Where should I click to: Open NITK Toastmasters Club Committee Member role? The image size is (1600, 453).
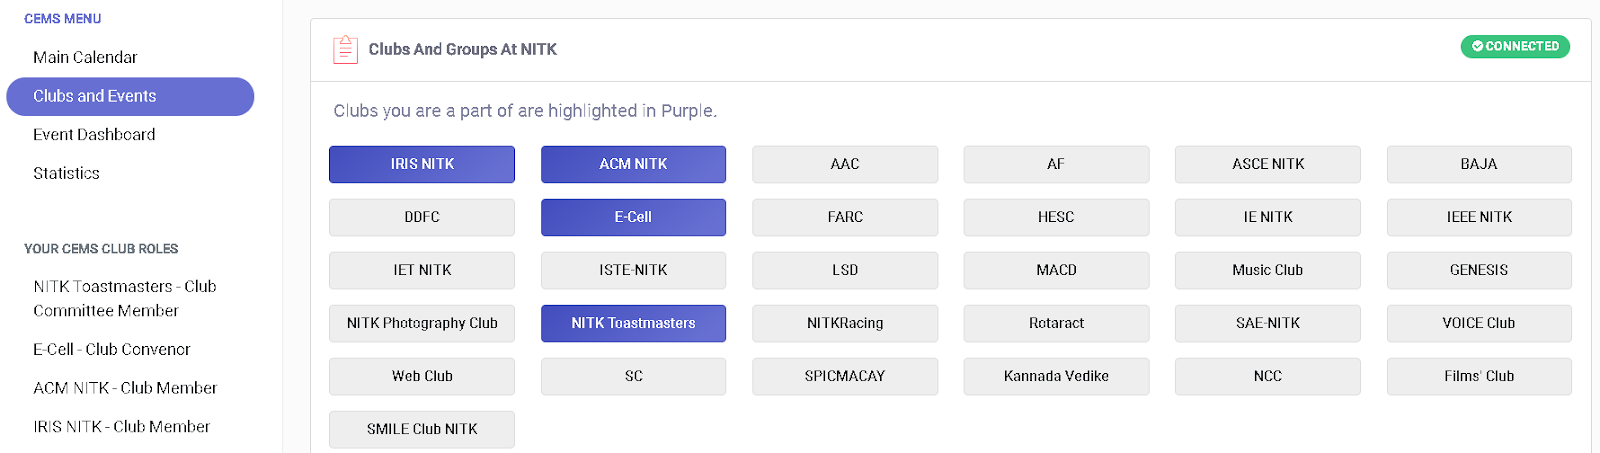coord(125,298)
